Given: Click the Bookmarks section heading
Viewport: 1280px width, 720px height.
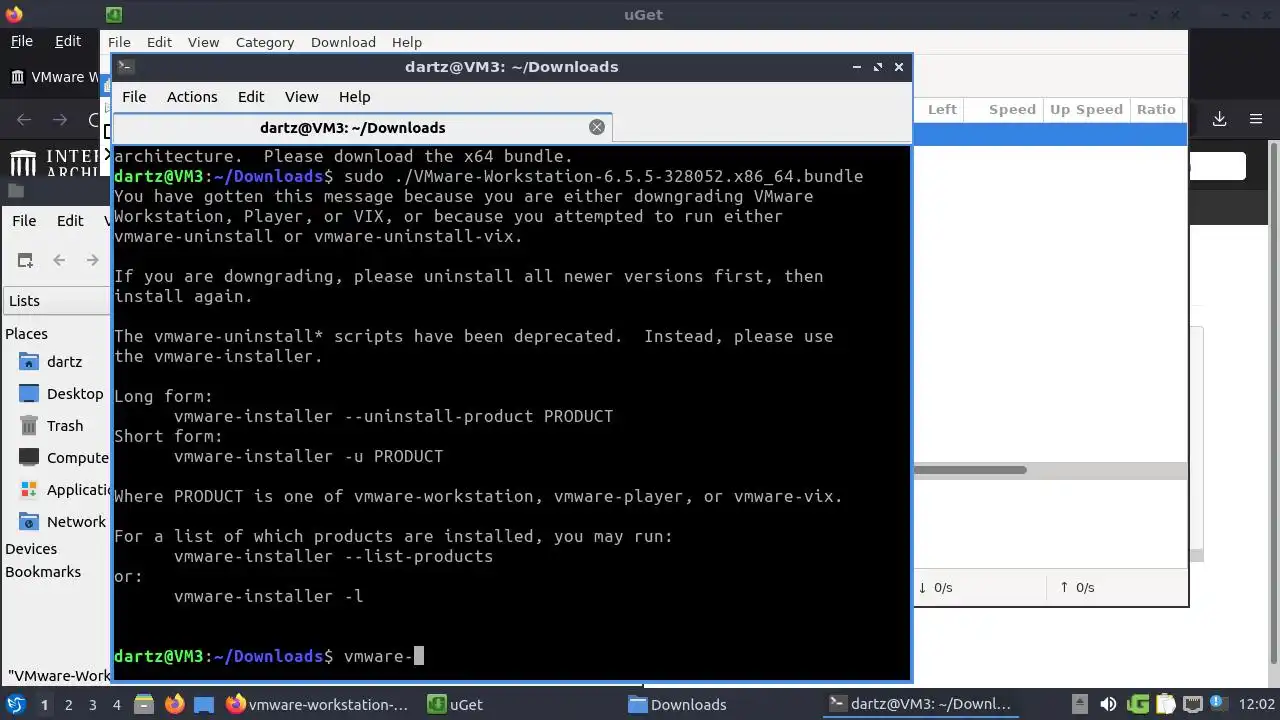Looking at the screenshot, I should tap(43, 571).
